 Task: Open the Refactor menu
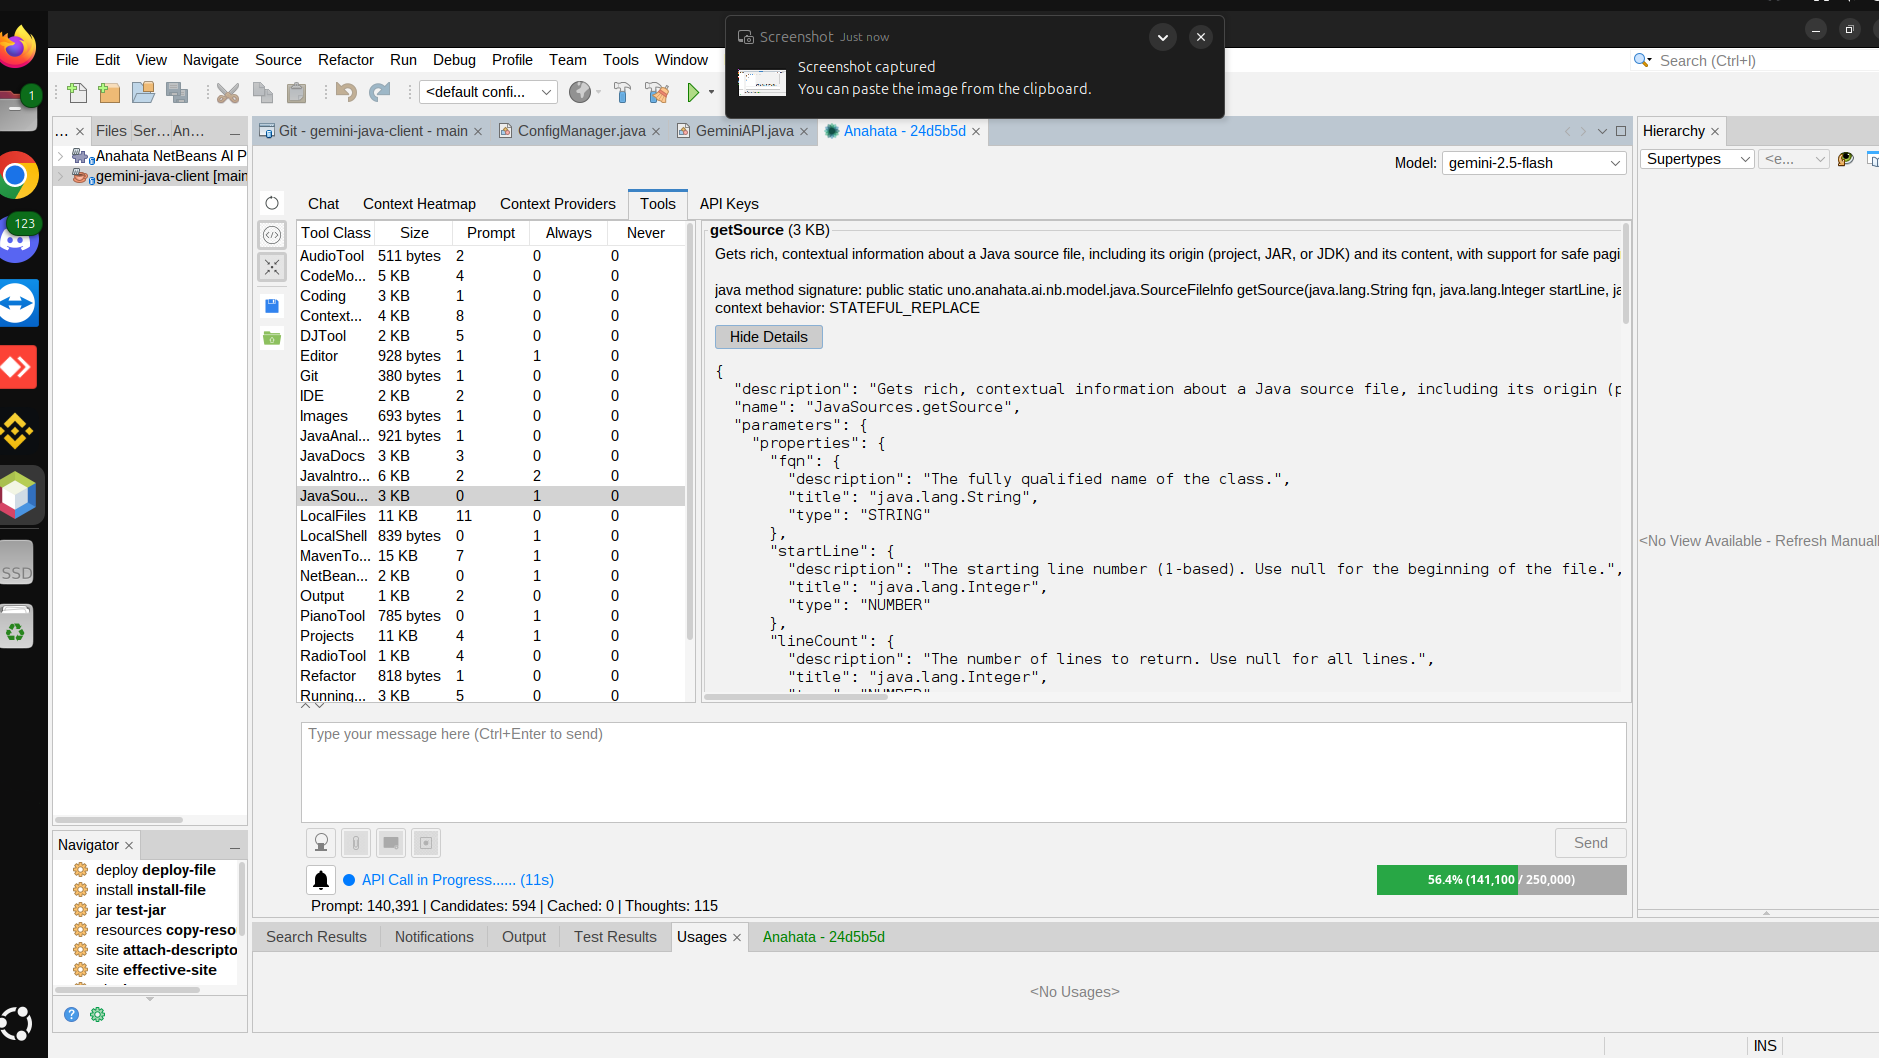pos(345,60)
